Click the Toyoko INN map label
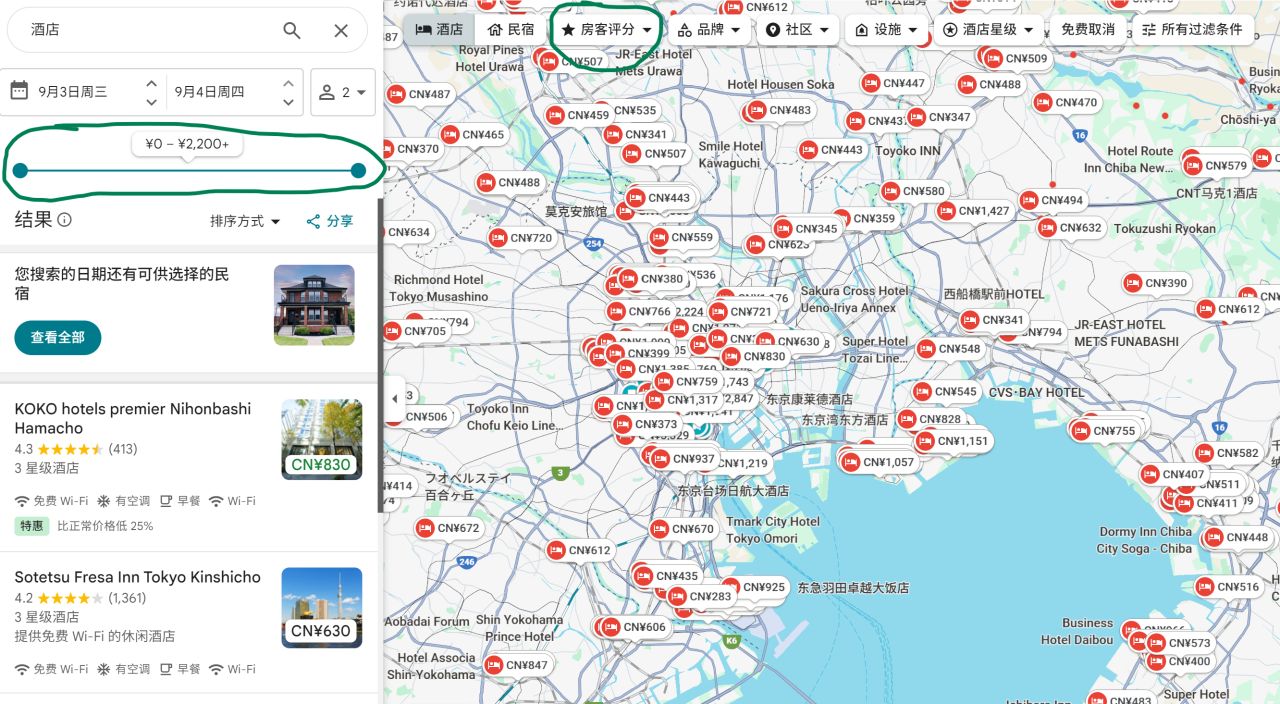Screen dimensions: 1280x704 point(908,151)
